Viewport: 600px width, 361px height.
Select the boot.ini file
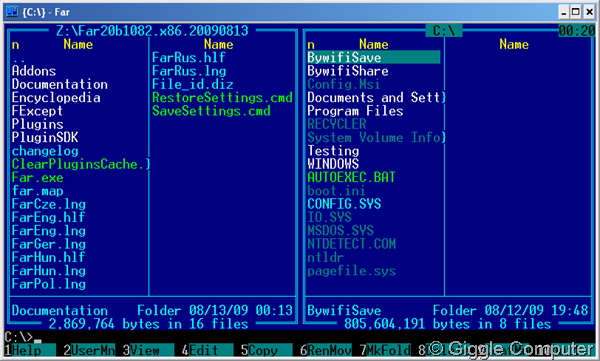click(x=336, y=191)
